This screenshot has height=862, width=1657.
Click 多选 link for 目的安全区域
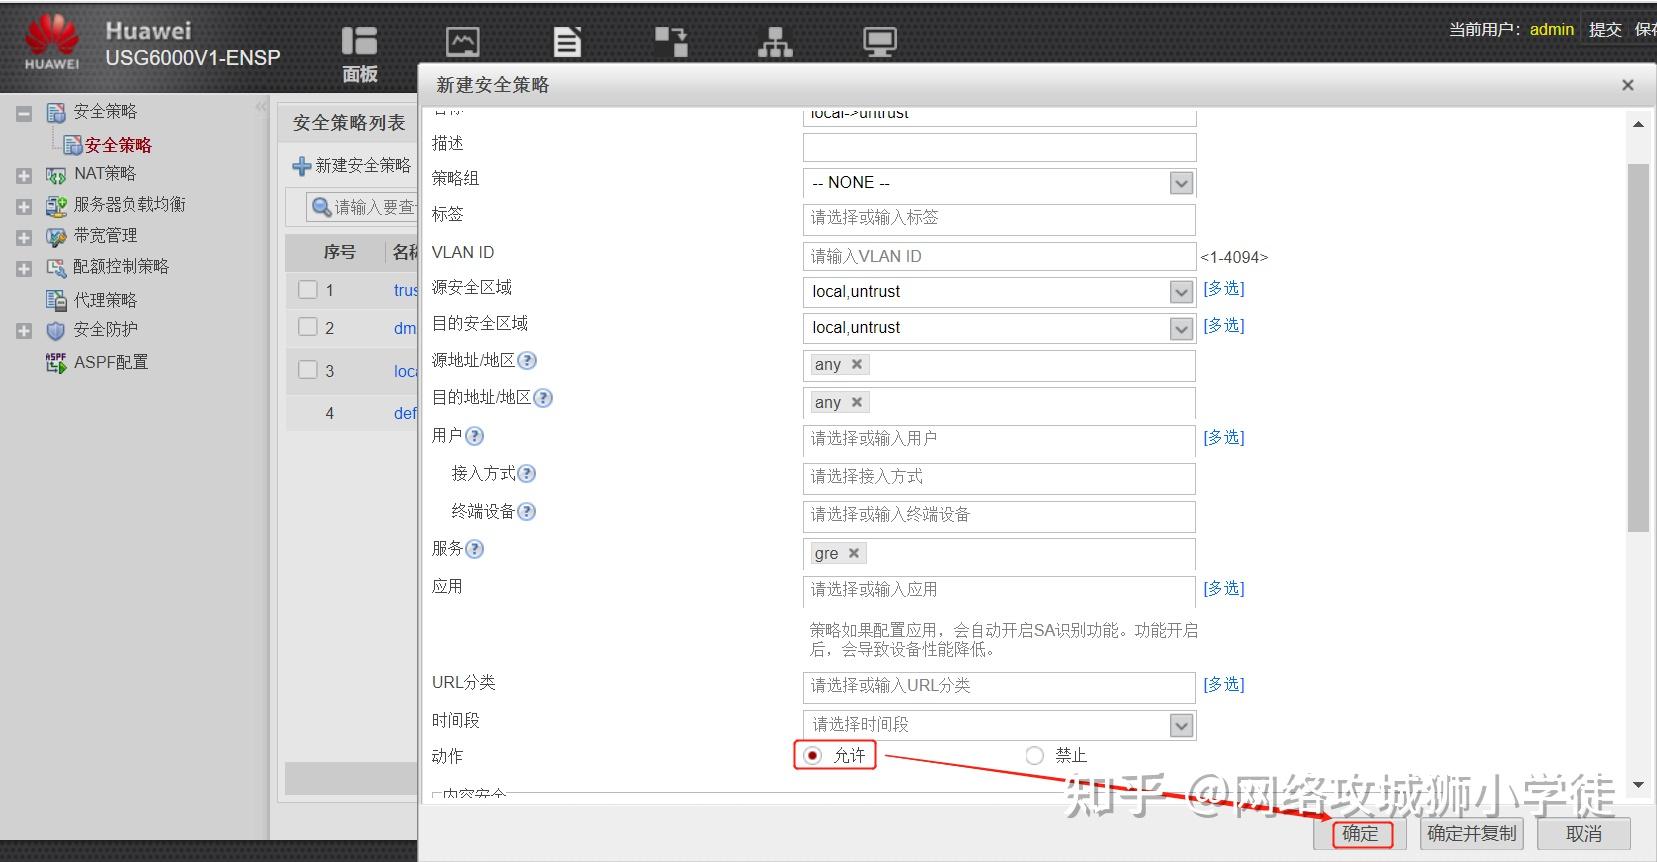coord(1224,326)
